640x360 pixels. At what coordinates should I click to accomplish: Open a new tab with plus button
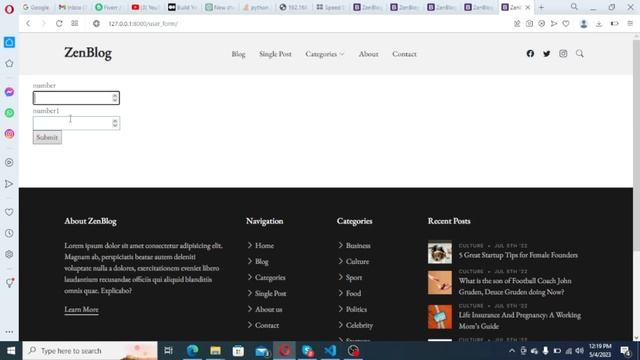click(x=541, y=7)
